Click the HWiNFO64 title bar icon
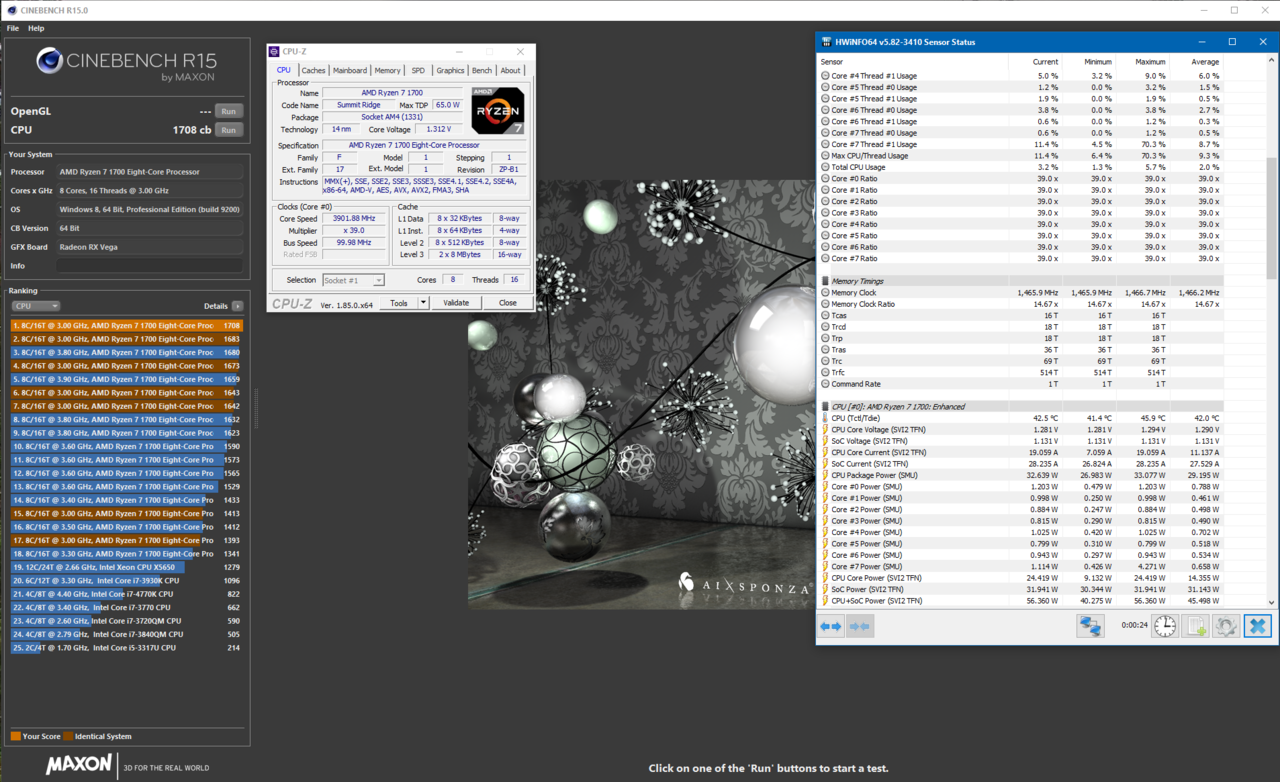 826,42
